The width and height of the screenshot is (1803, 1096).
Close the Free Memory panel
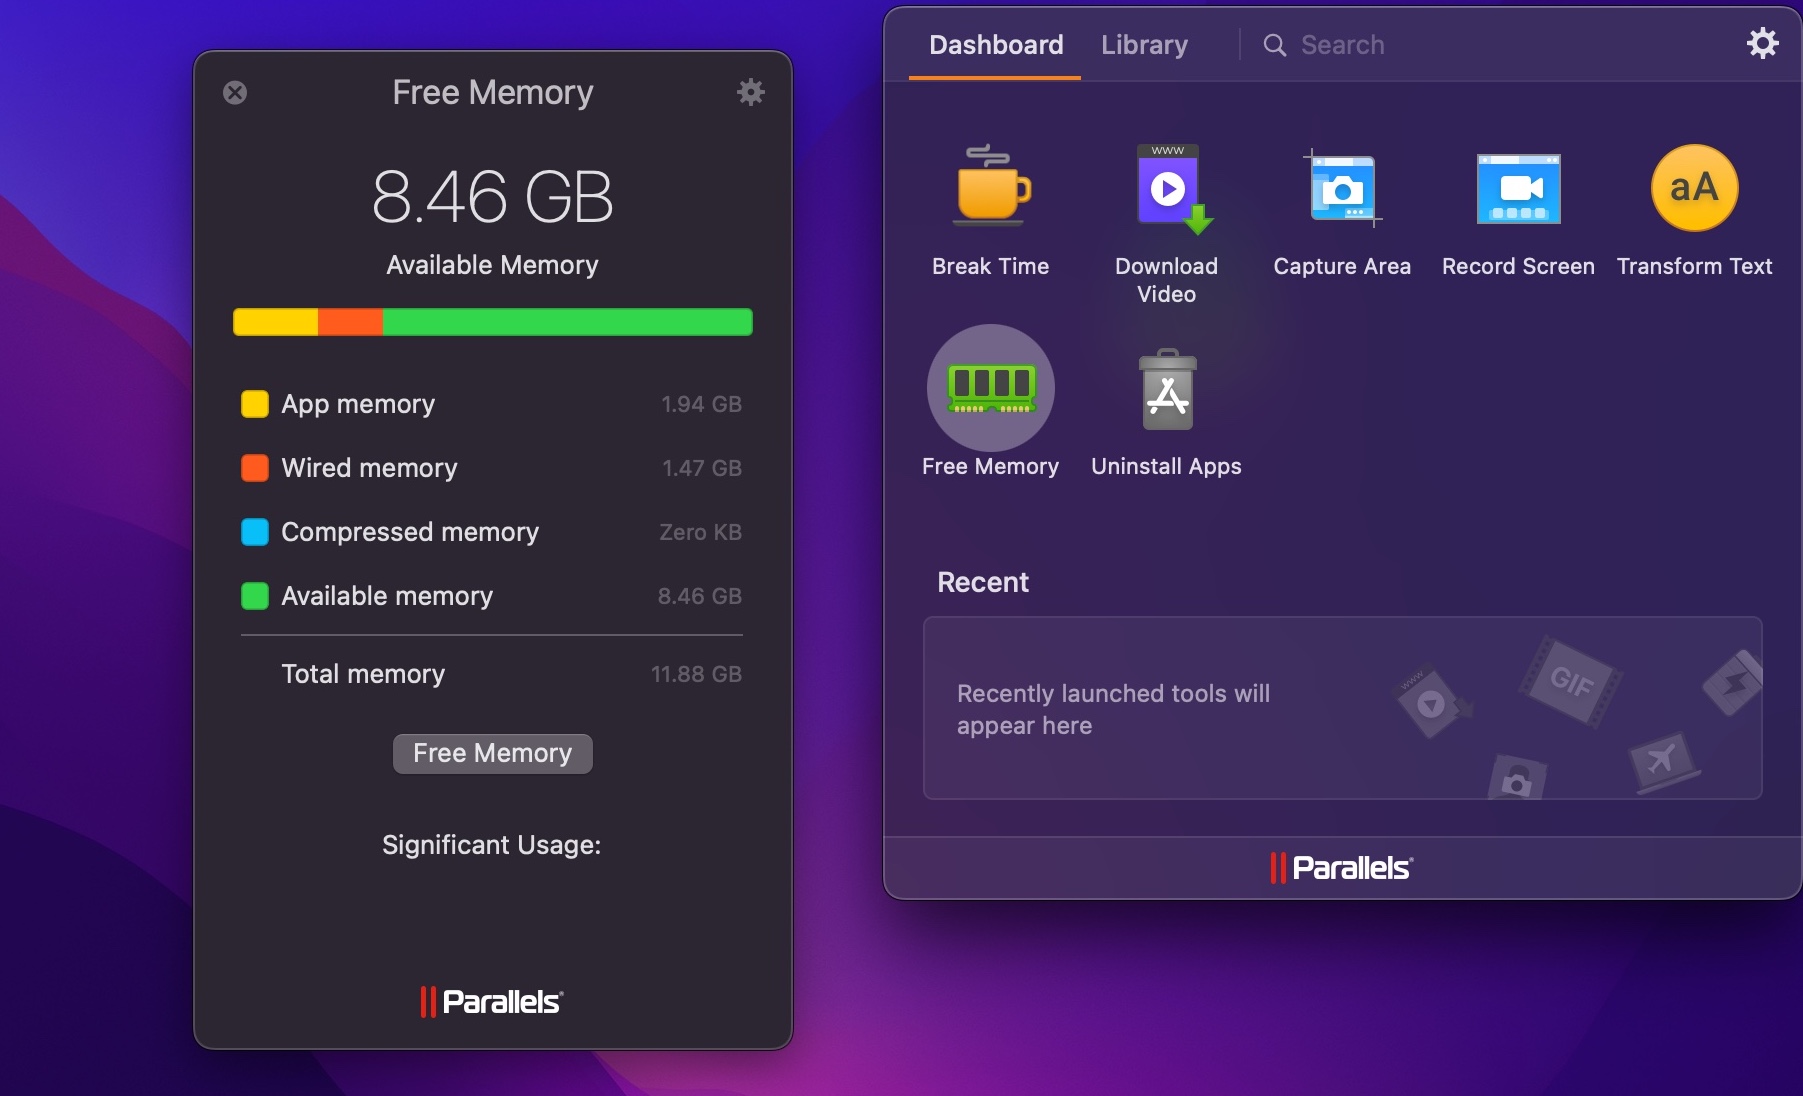[235, 93]
